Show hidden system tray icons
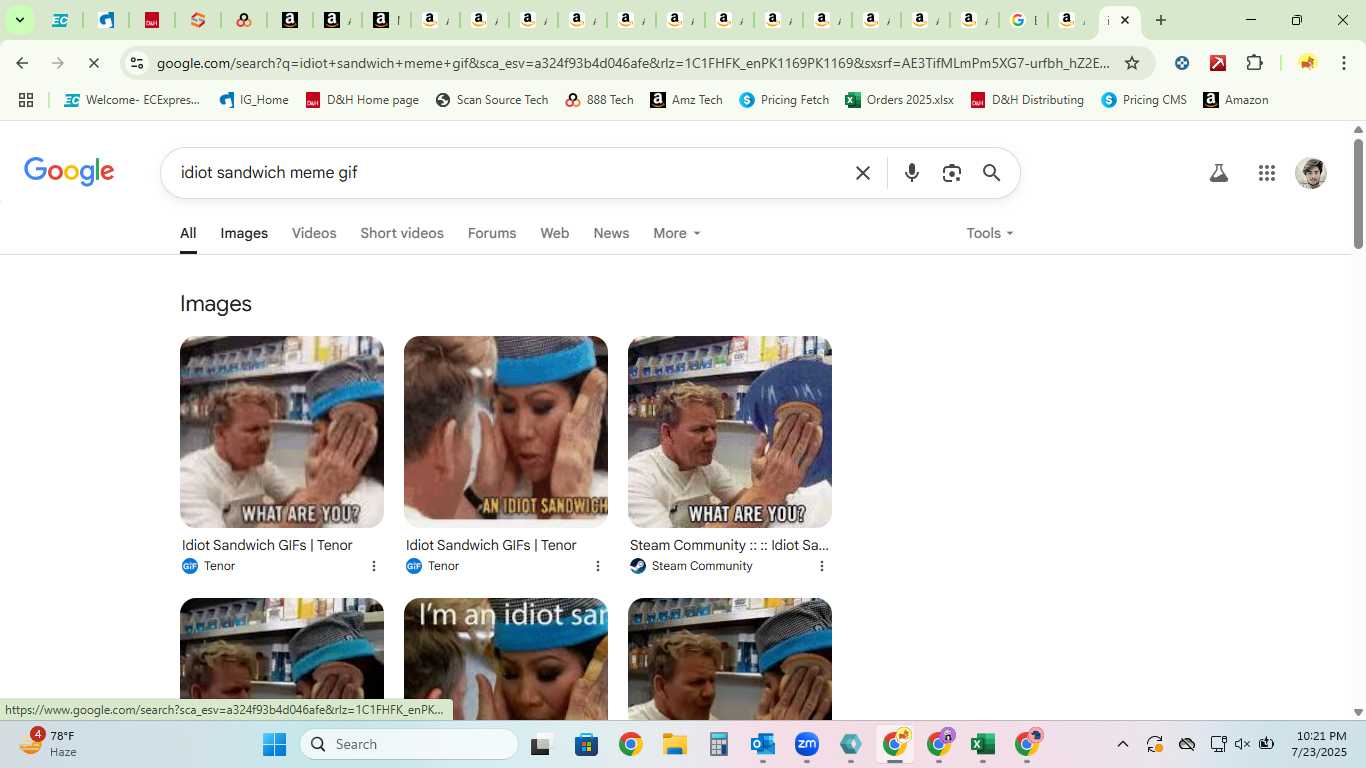Image resolution: width=1366 pixels, height=768 pixels. [1122, 744]
